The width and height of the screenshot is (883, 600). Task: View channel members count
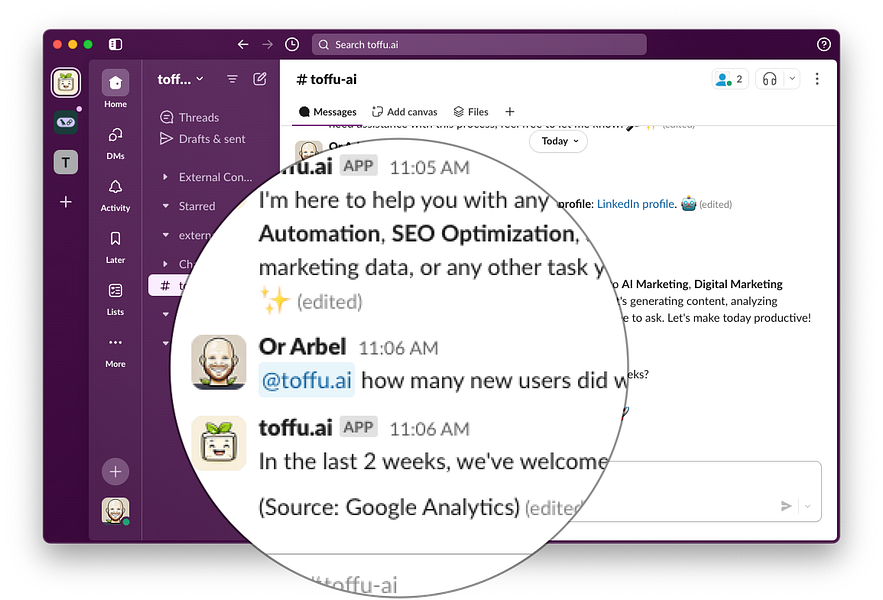(x=730, y=79)
